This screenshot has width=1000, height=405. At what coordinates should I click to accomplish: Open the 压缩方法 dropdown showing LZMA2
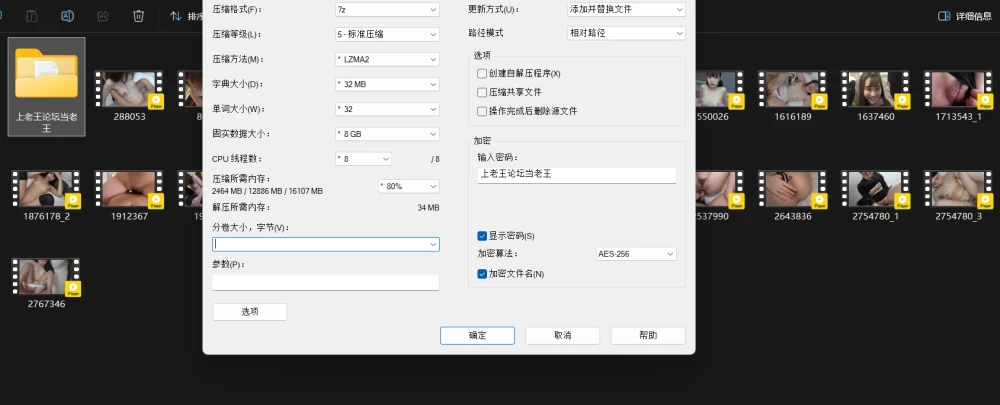point(386,59)
